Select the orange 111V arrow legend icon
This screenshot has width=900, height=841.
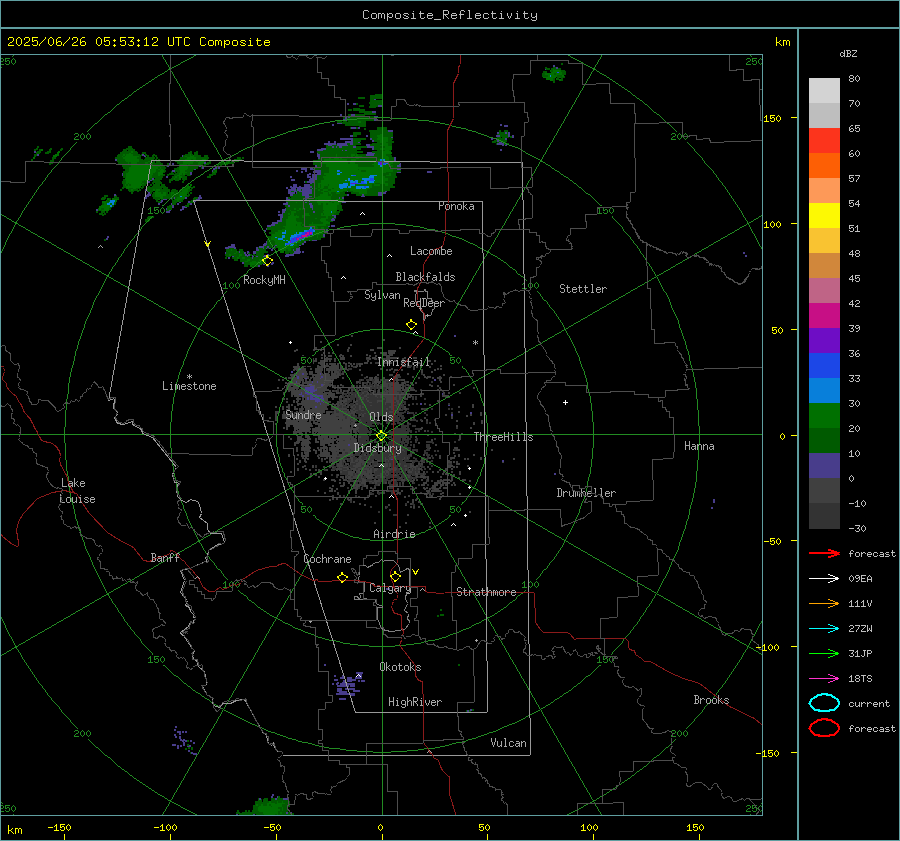click(x=824, y=603)
